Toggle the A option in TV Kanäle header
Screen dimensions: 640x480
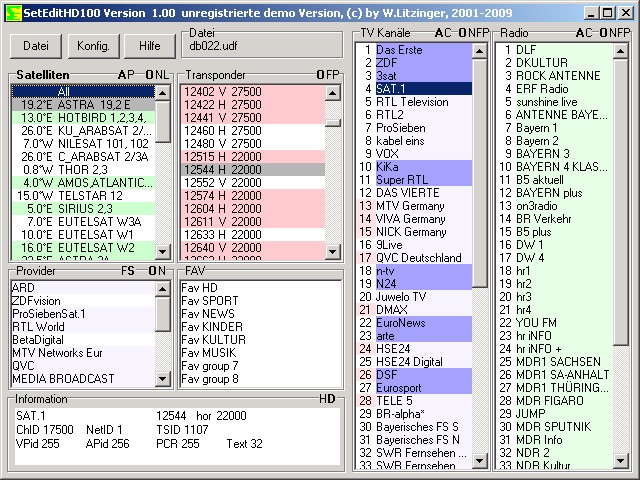pyautogui.click(x=439, y=33)
